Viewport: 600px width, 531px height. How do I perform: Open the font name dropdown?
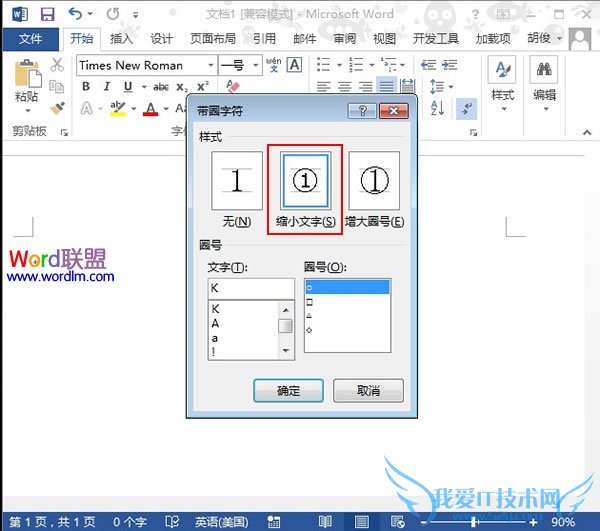click(x=211, y=65)
